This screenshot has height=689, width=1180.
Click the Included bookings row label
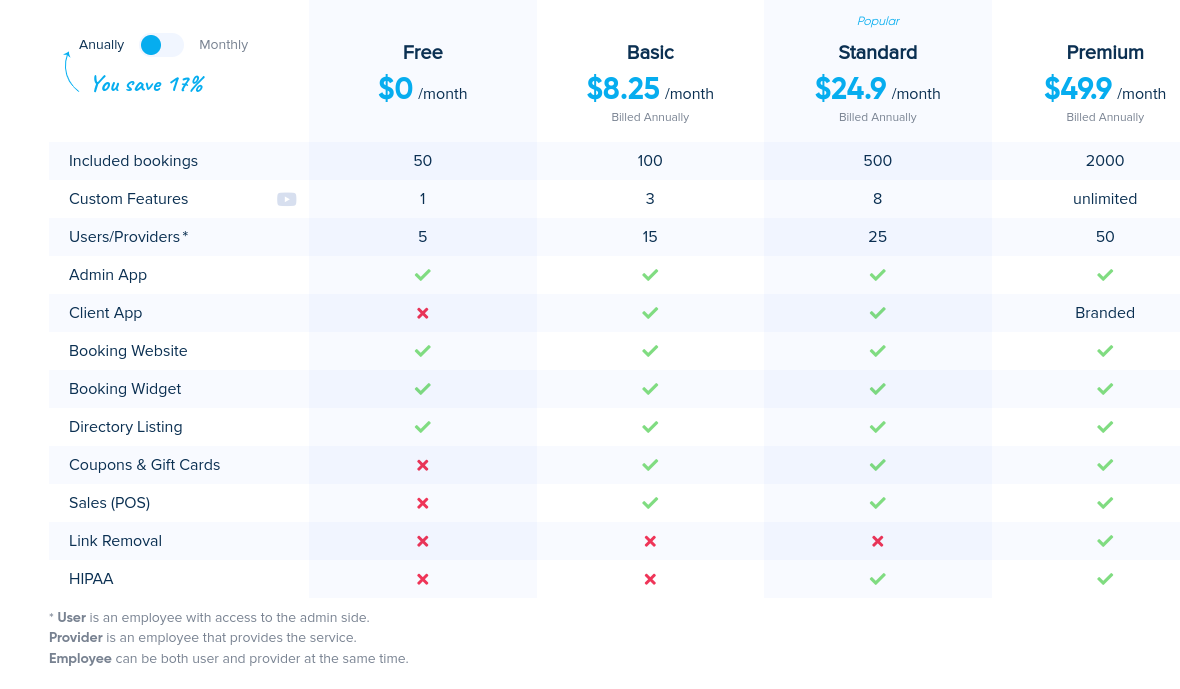pos(133,161)
